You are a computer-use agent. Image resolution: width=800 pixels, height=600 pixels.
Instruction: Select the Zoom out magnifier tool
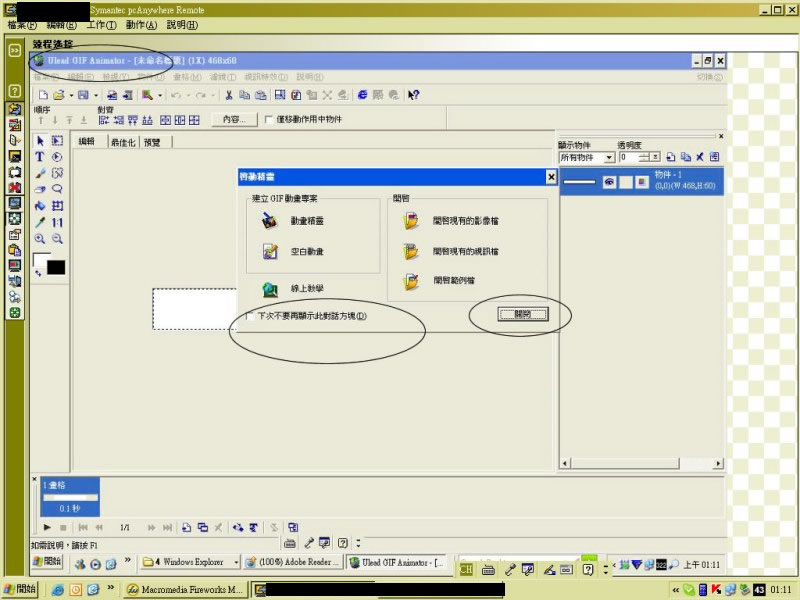click(x=57, y=238)
